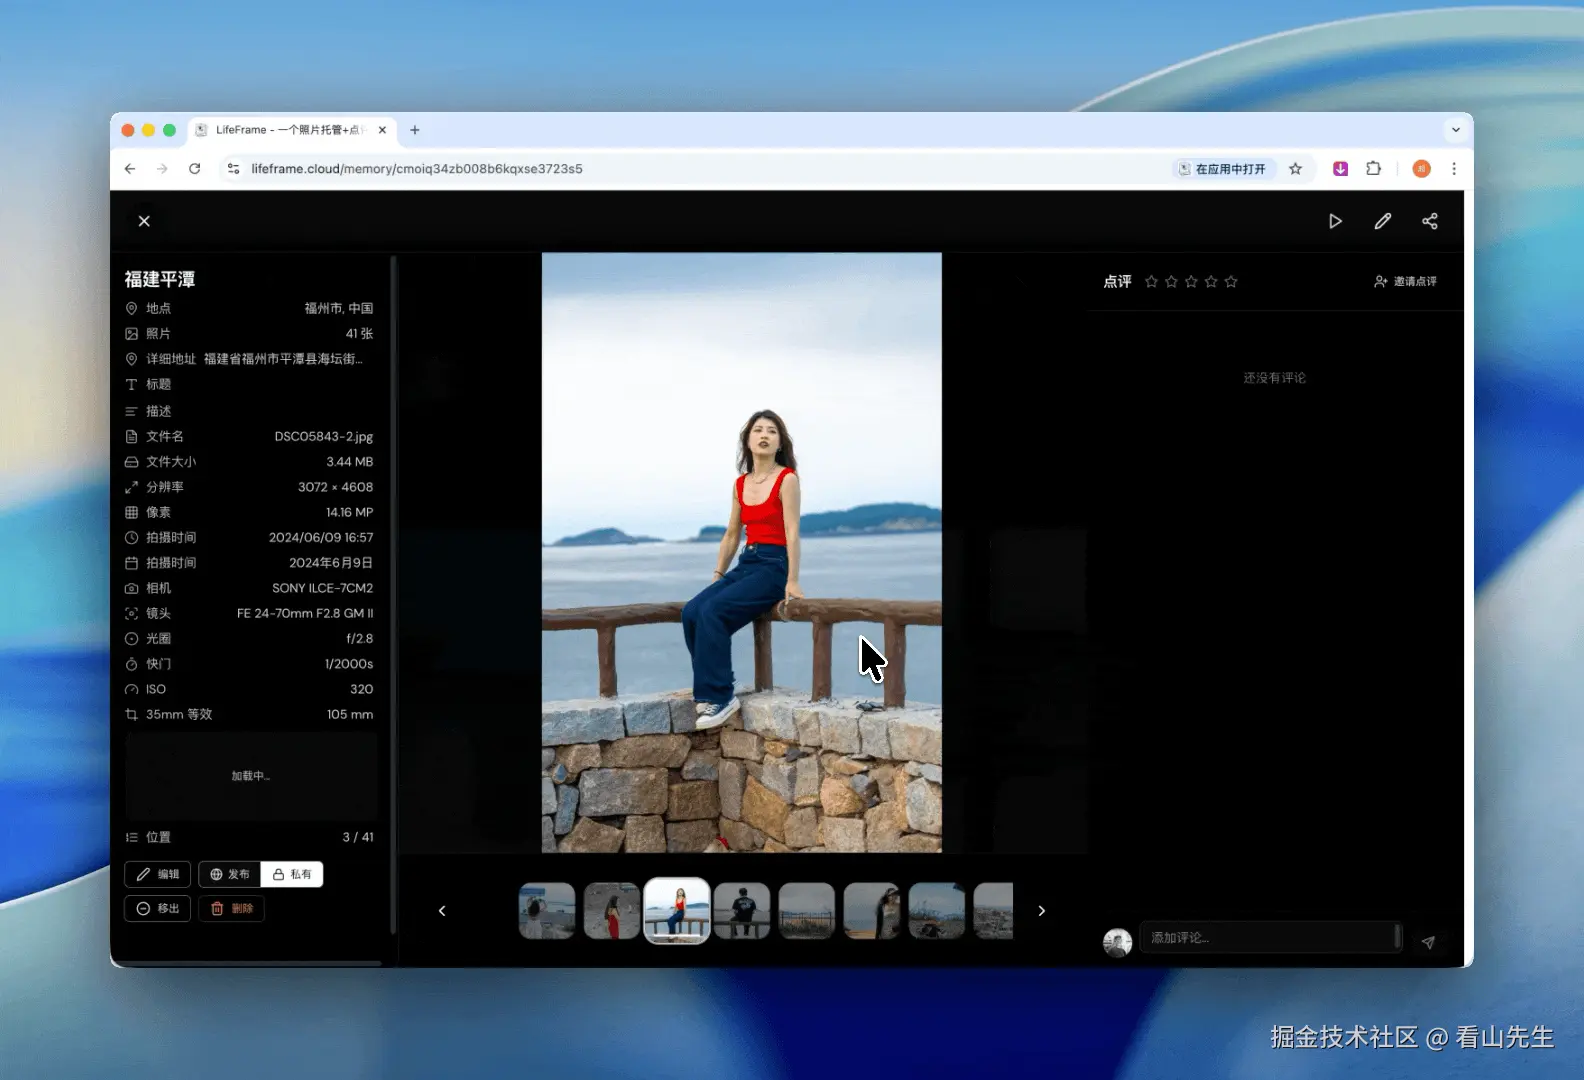Click the capture time 2024/06/09 16:57
This screenshot has width=1584, height=1080.
click(321, 538)
